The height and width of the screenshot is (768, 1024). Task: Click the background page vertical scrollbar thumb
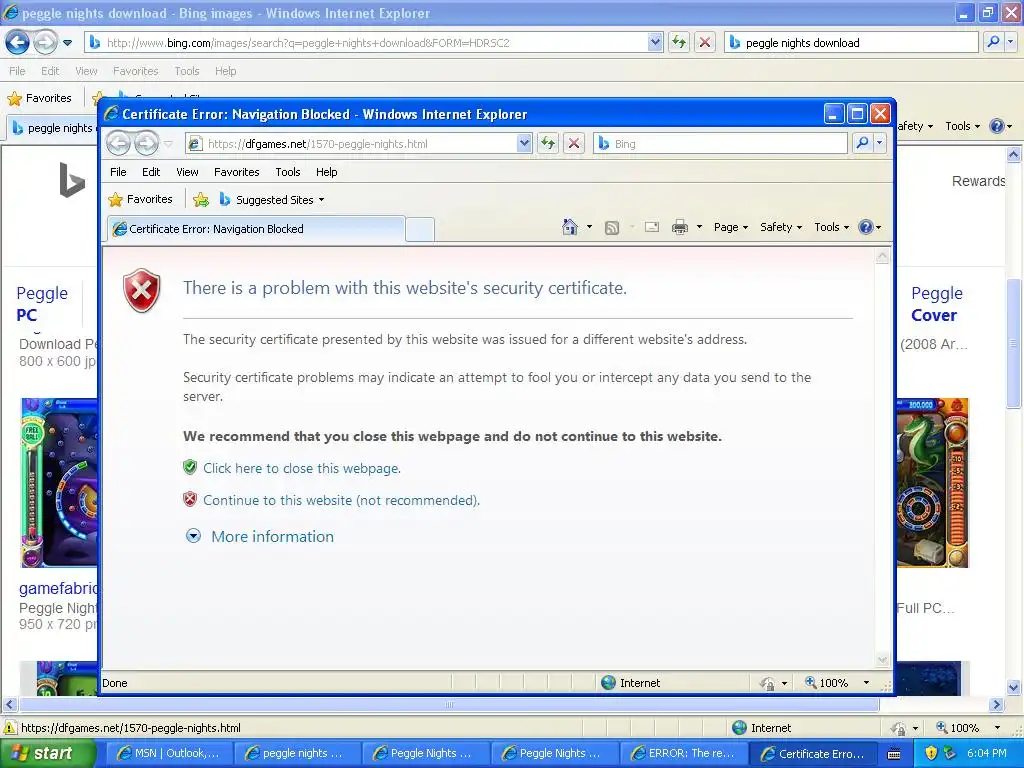1013,344
